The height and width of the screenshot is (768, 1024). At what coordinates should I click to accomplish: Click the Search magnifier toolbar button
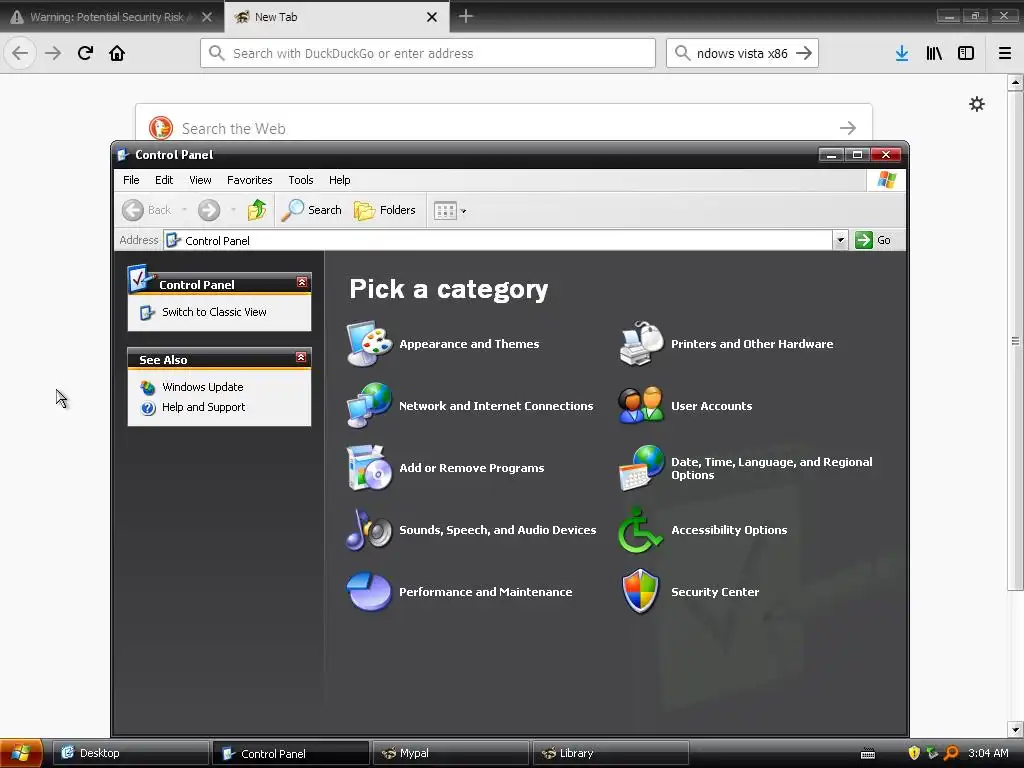(312, 210)
